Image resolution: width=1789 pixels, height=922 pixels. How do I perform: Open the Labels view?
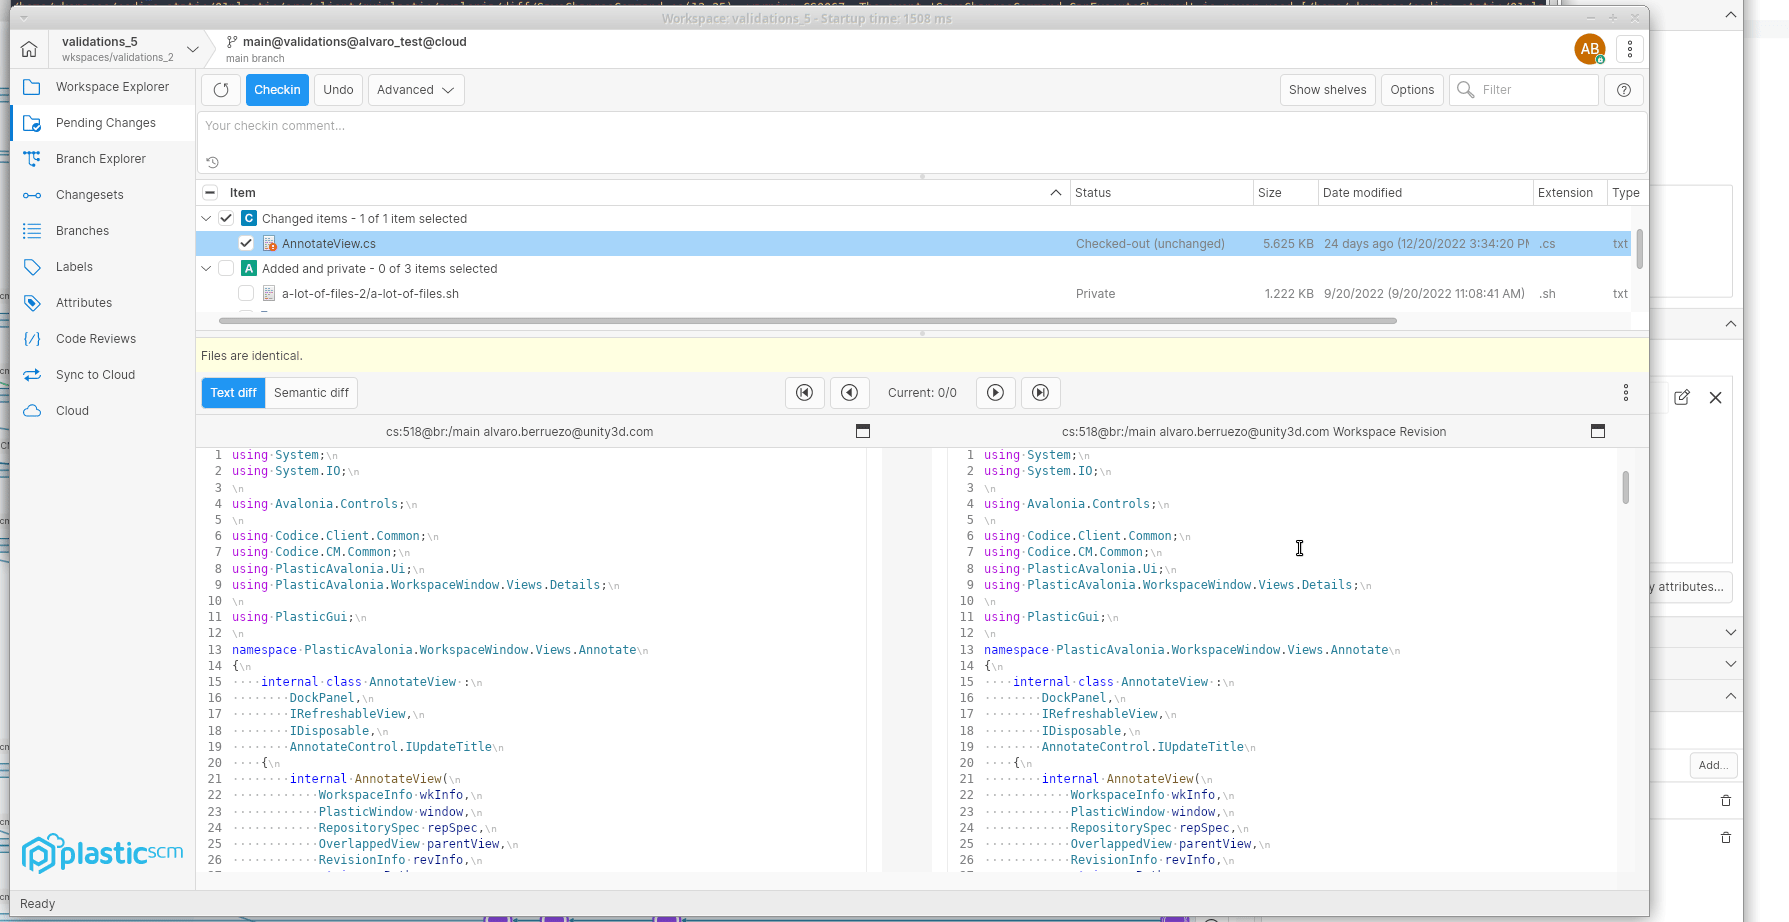tap(73, 266)
